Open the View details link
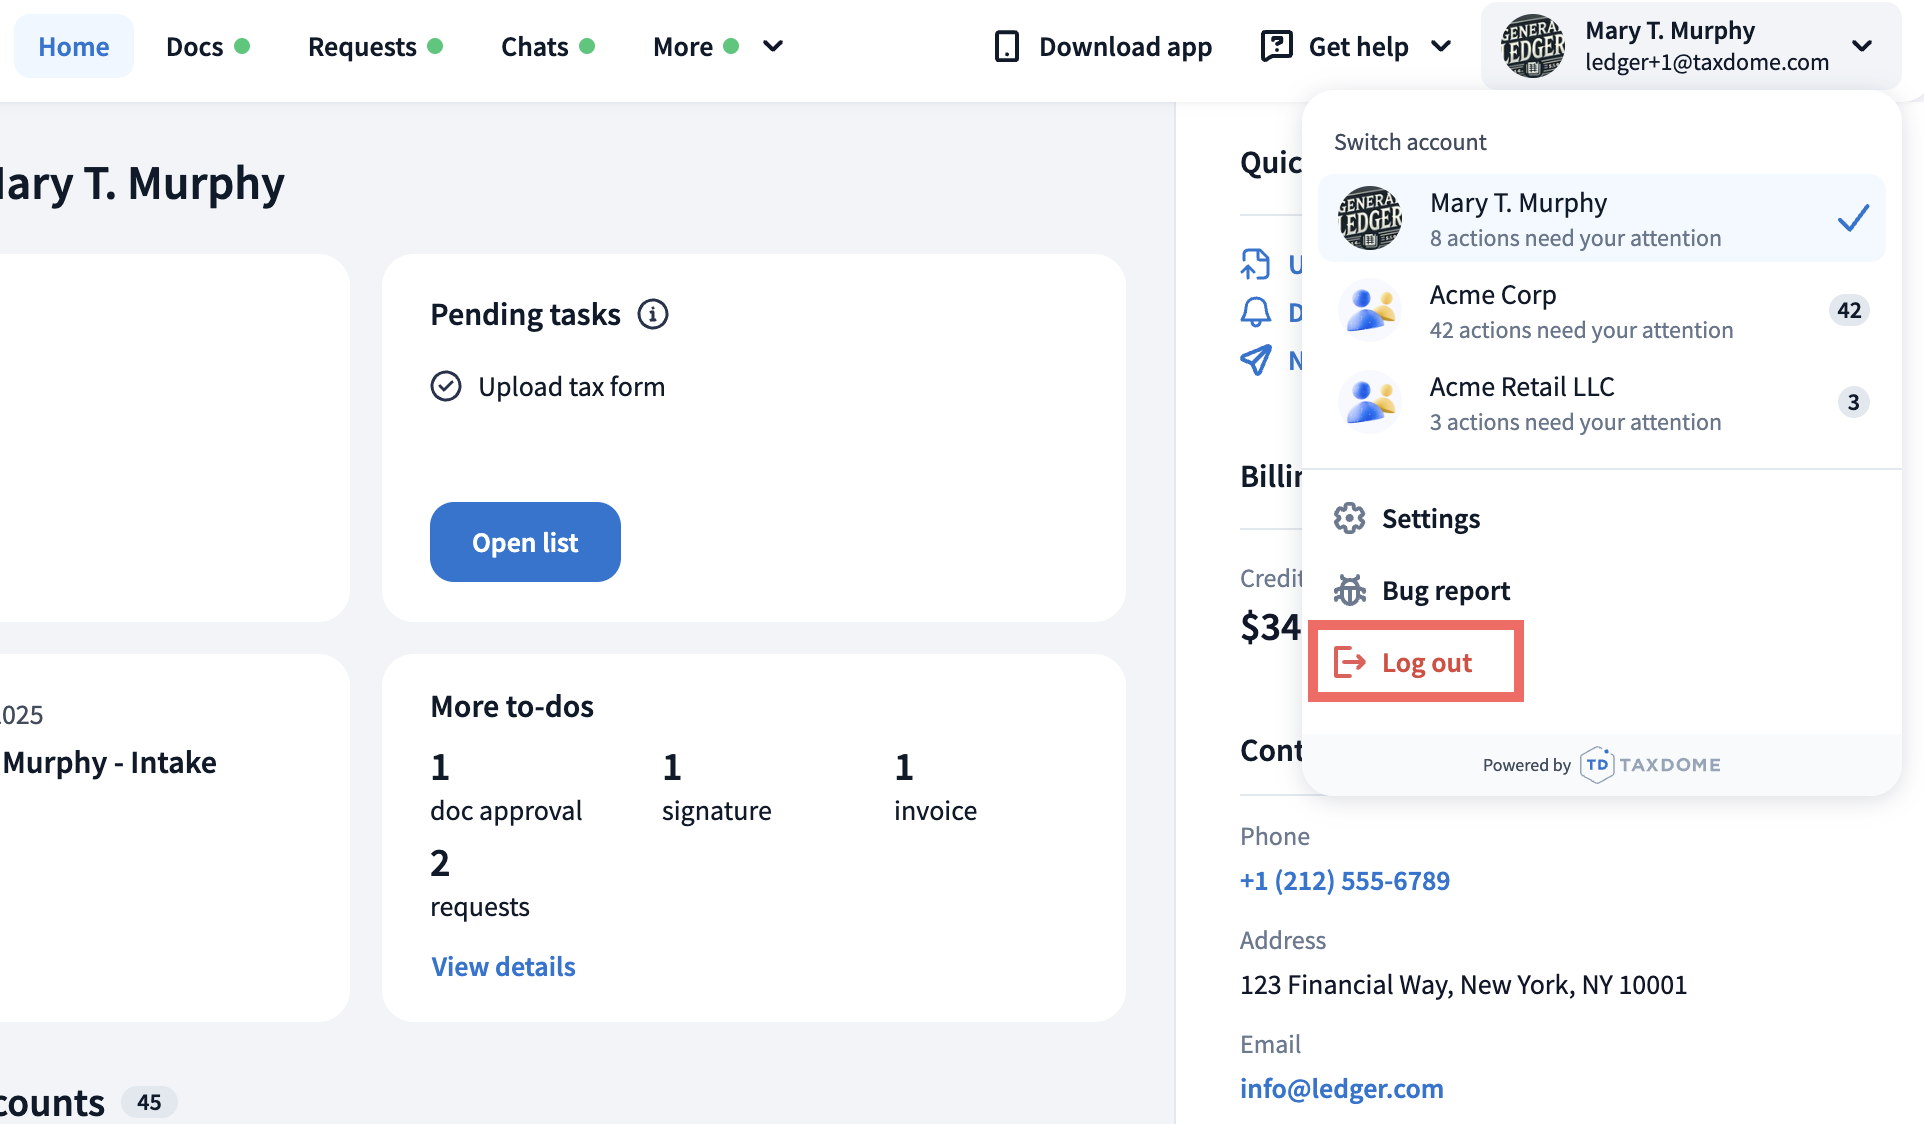 [x=503, y=966]
